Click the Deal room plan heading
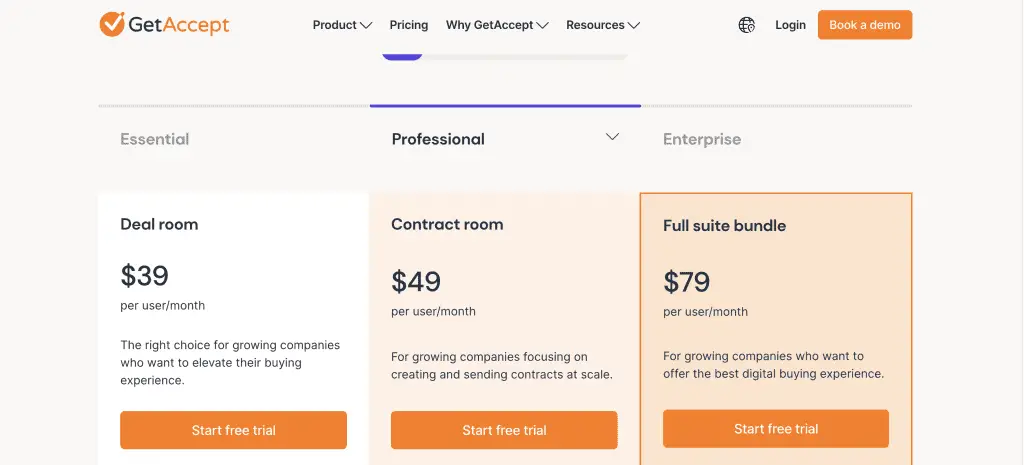The image size is (1024, 465). 159,224
